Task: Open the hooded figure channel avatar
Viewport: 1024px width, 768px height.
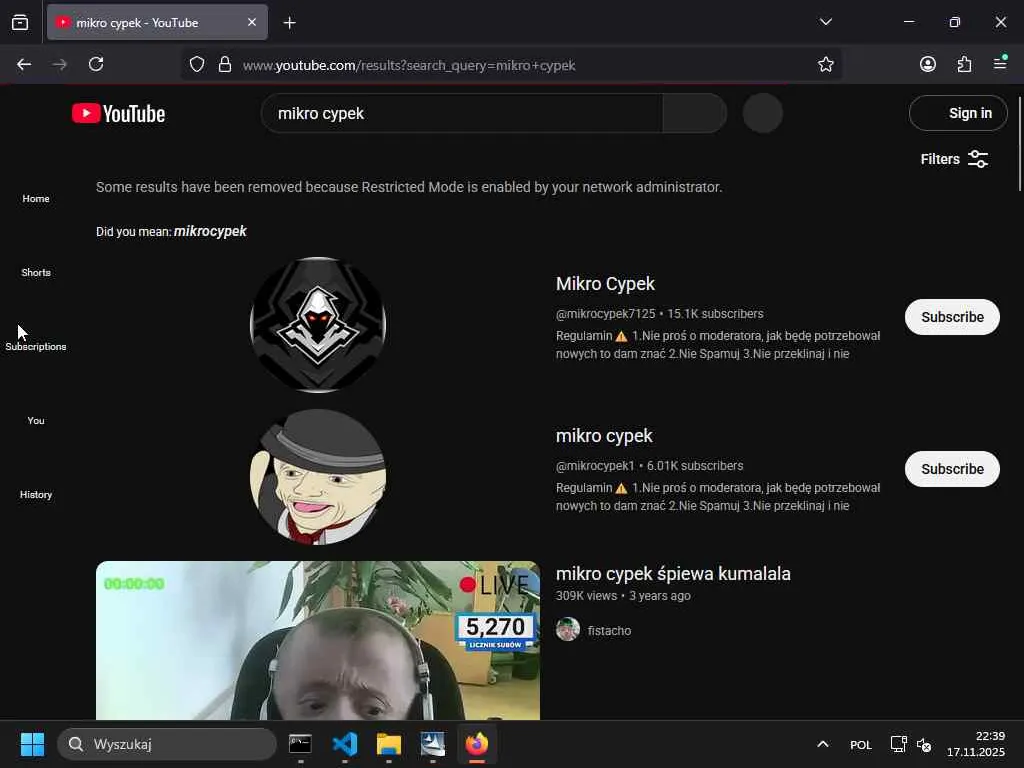Action: (x=318, y=325)
